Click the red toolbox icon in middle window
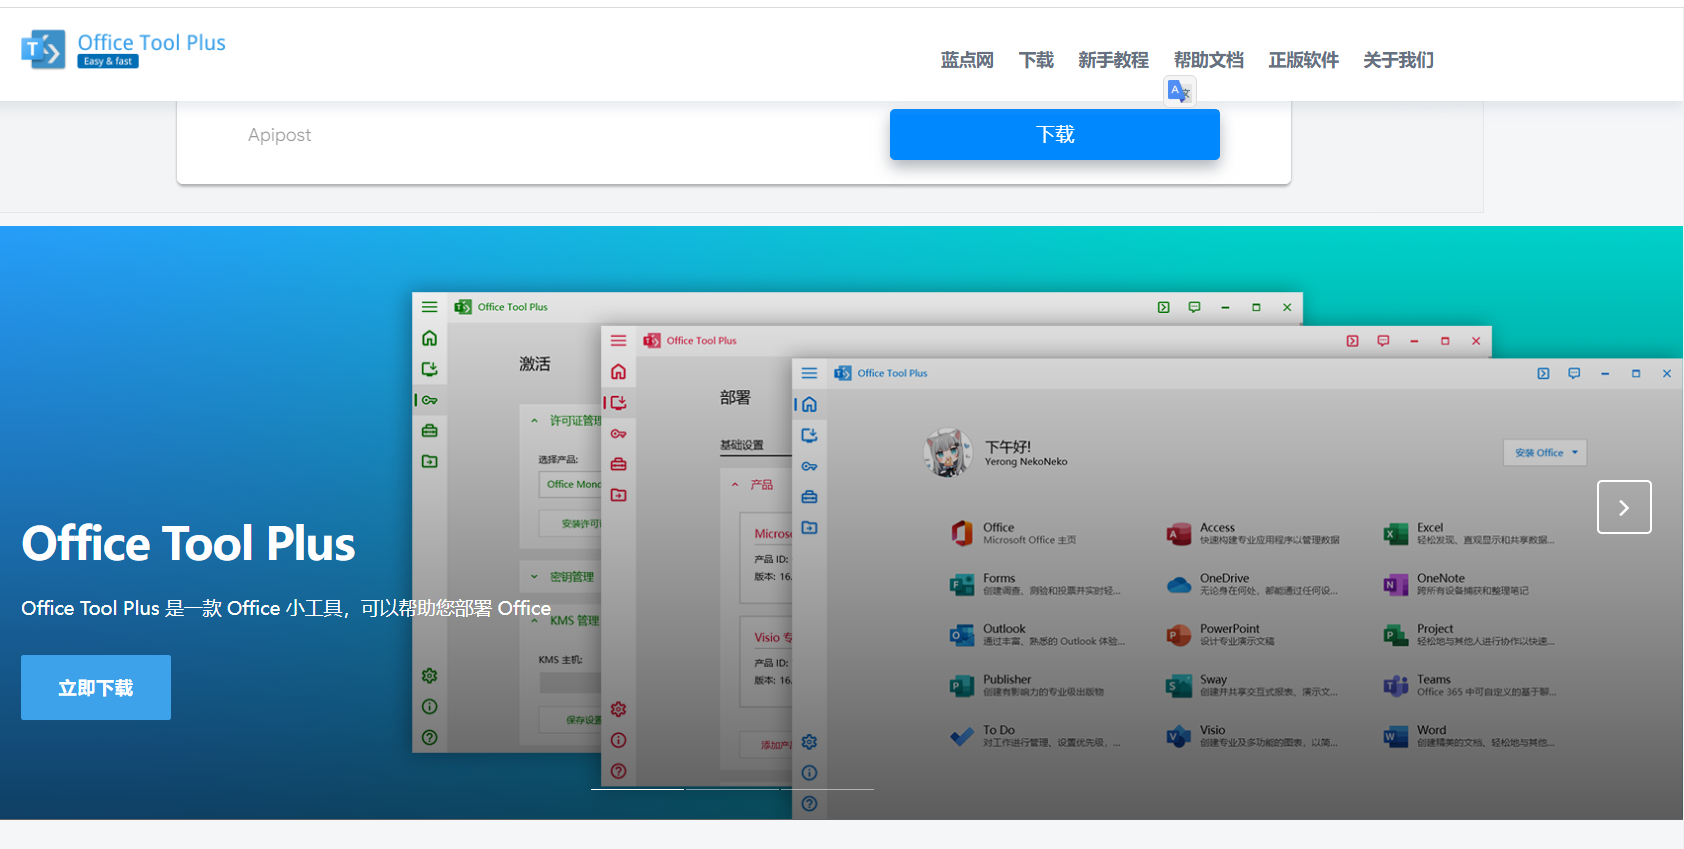This screenshot has width=1684, height=849. coord(618,464)
